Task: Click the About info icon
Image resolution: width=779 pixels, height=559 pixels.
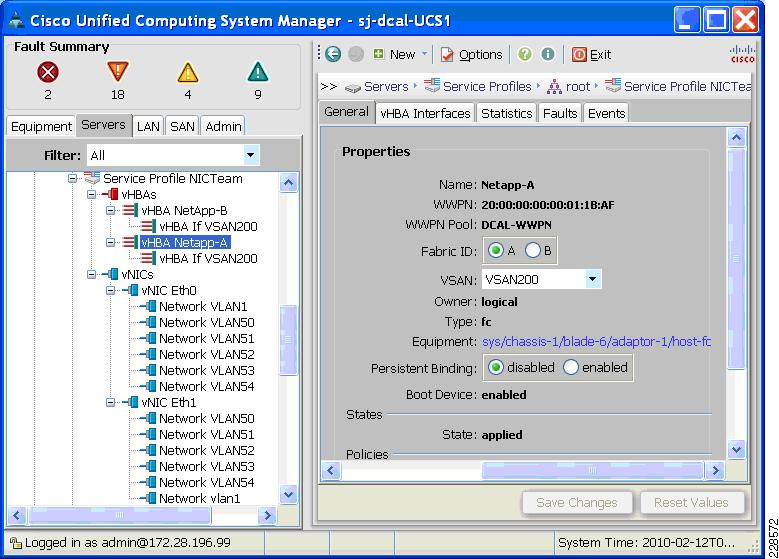Action: pyautogui.click(x=547, y=54)
